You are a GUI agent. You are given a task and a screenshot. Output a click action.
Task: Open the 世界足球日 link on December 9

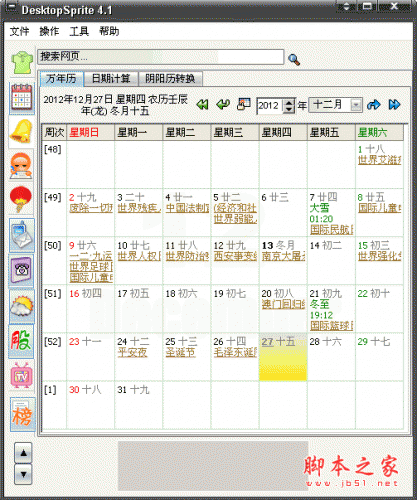click(x=91, y=267)
